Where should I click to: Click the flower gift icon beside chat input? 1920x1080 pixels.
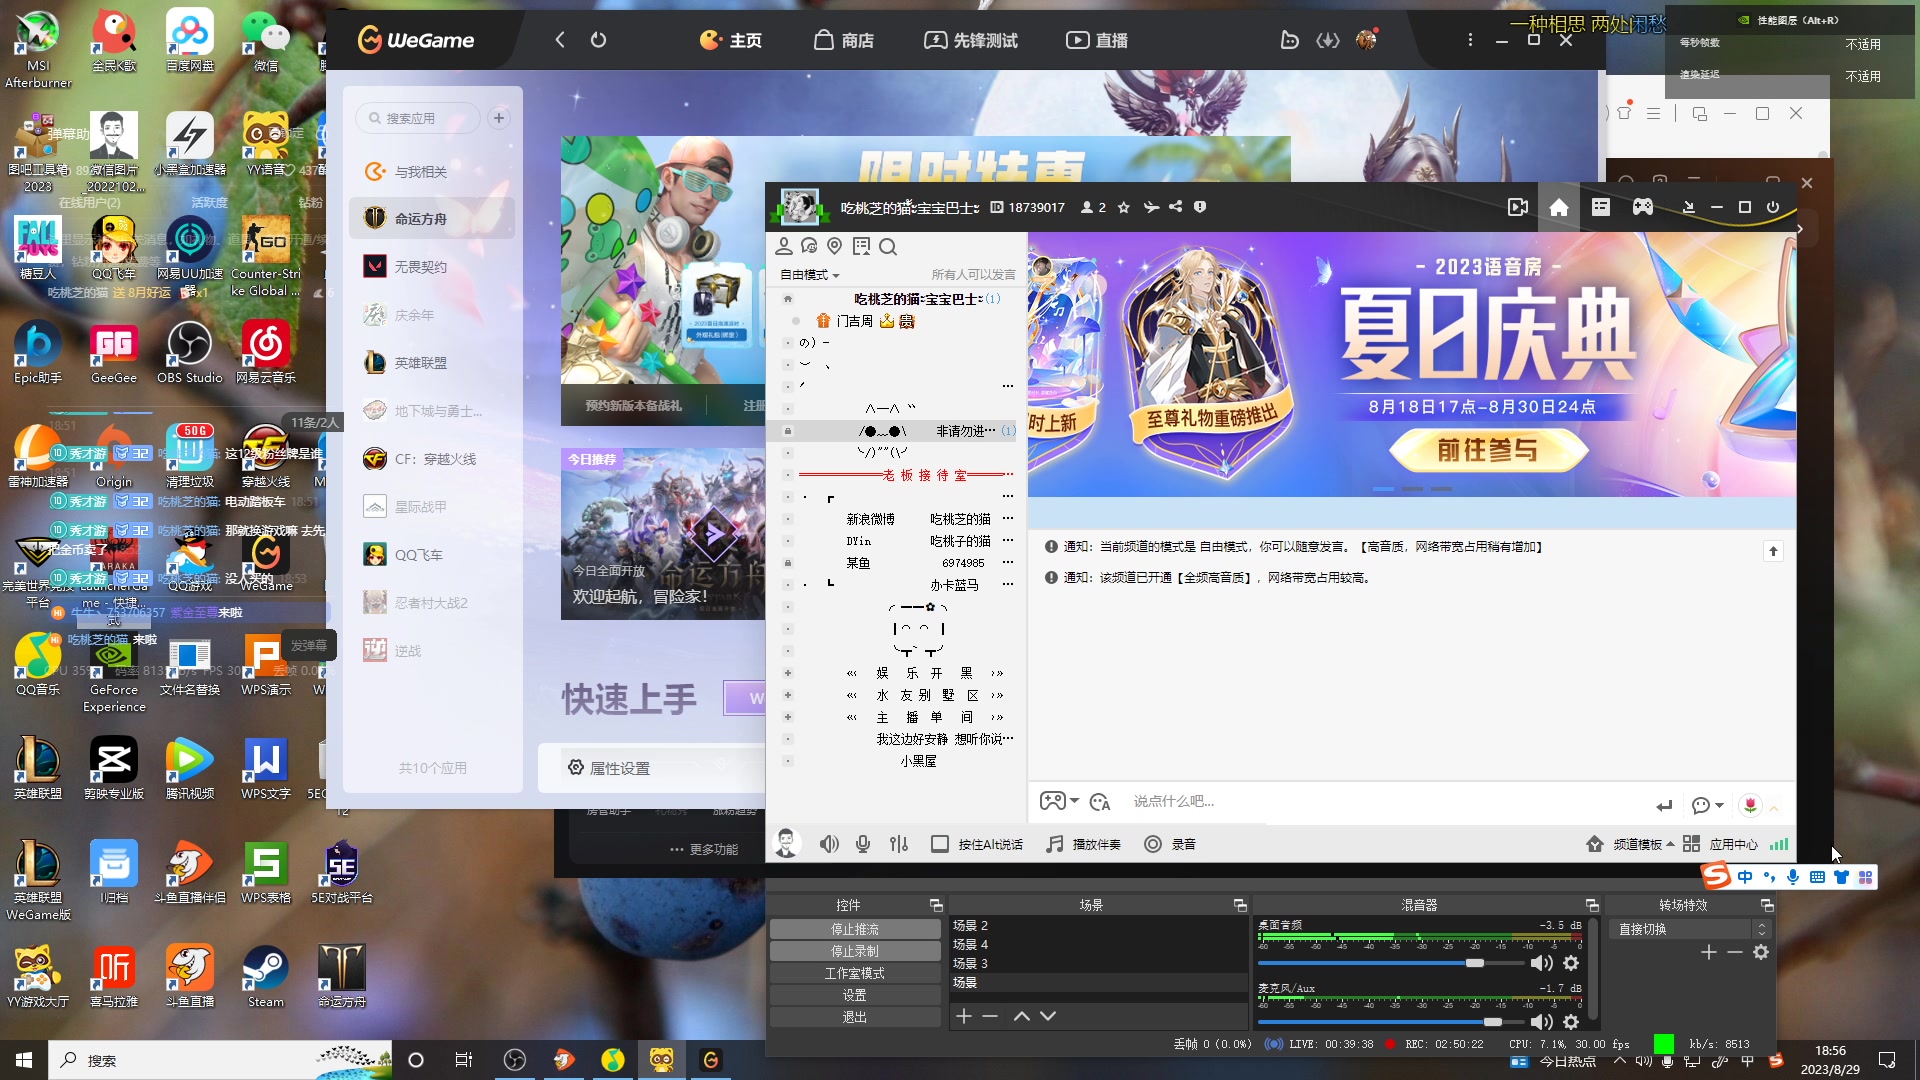(1750, 805)
